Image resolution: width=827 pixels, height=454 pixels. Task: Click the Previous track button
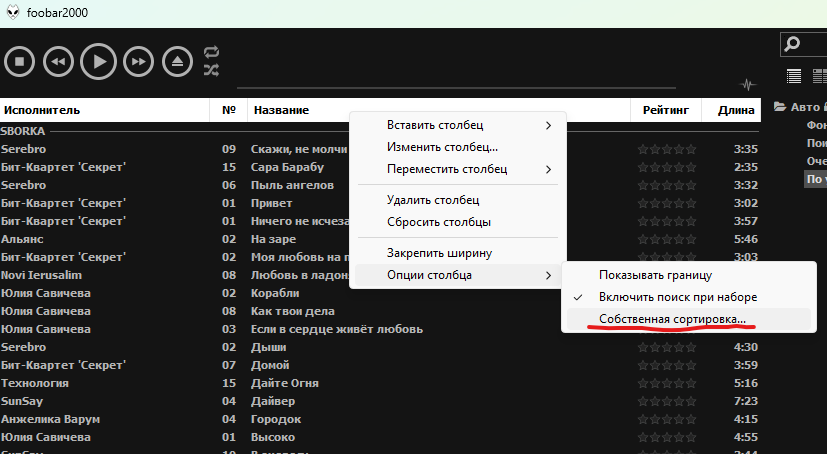pos(58,62)
